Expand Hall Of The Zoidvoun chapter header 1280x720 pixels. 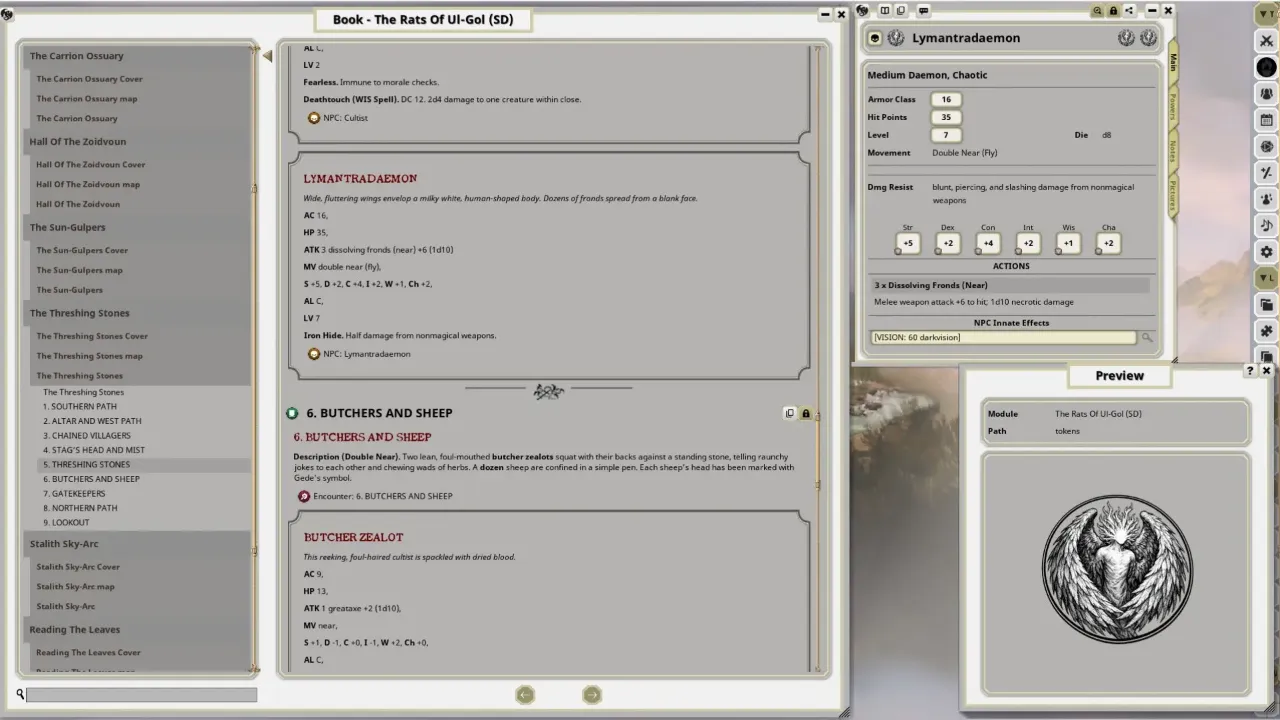(137, 142)
